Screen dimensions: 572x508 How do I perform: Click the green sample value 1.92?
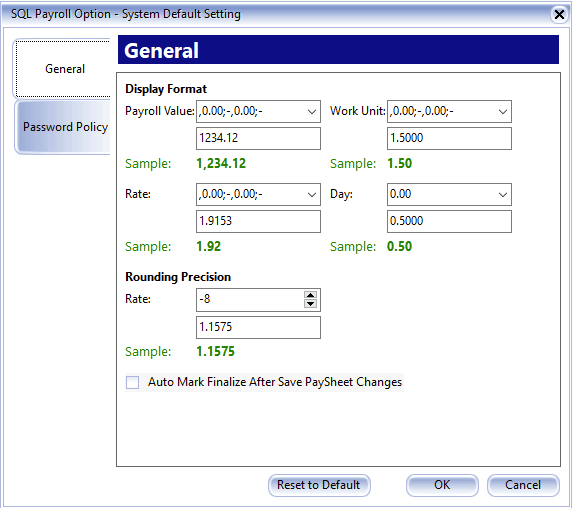[209, 247]
